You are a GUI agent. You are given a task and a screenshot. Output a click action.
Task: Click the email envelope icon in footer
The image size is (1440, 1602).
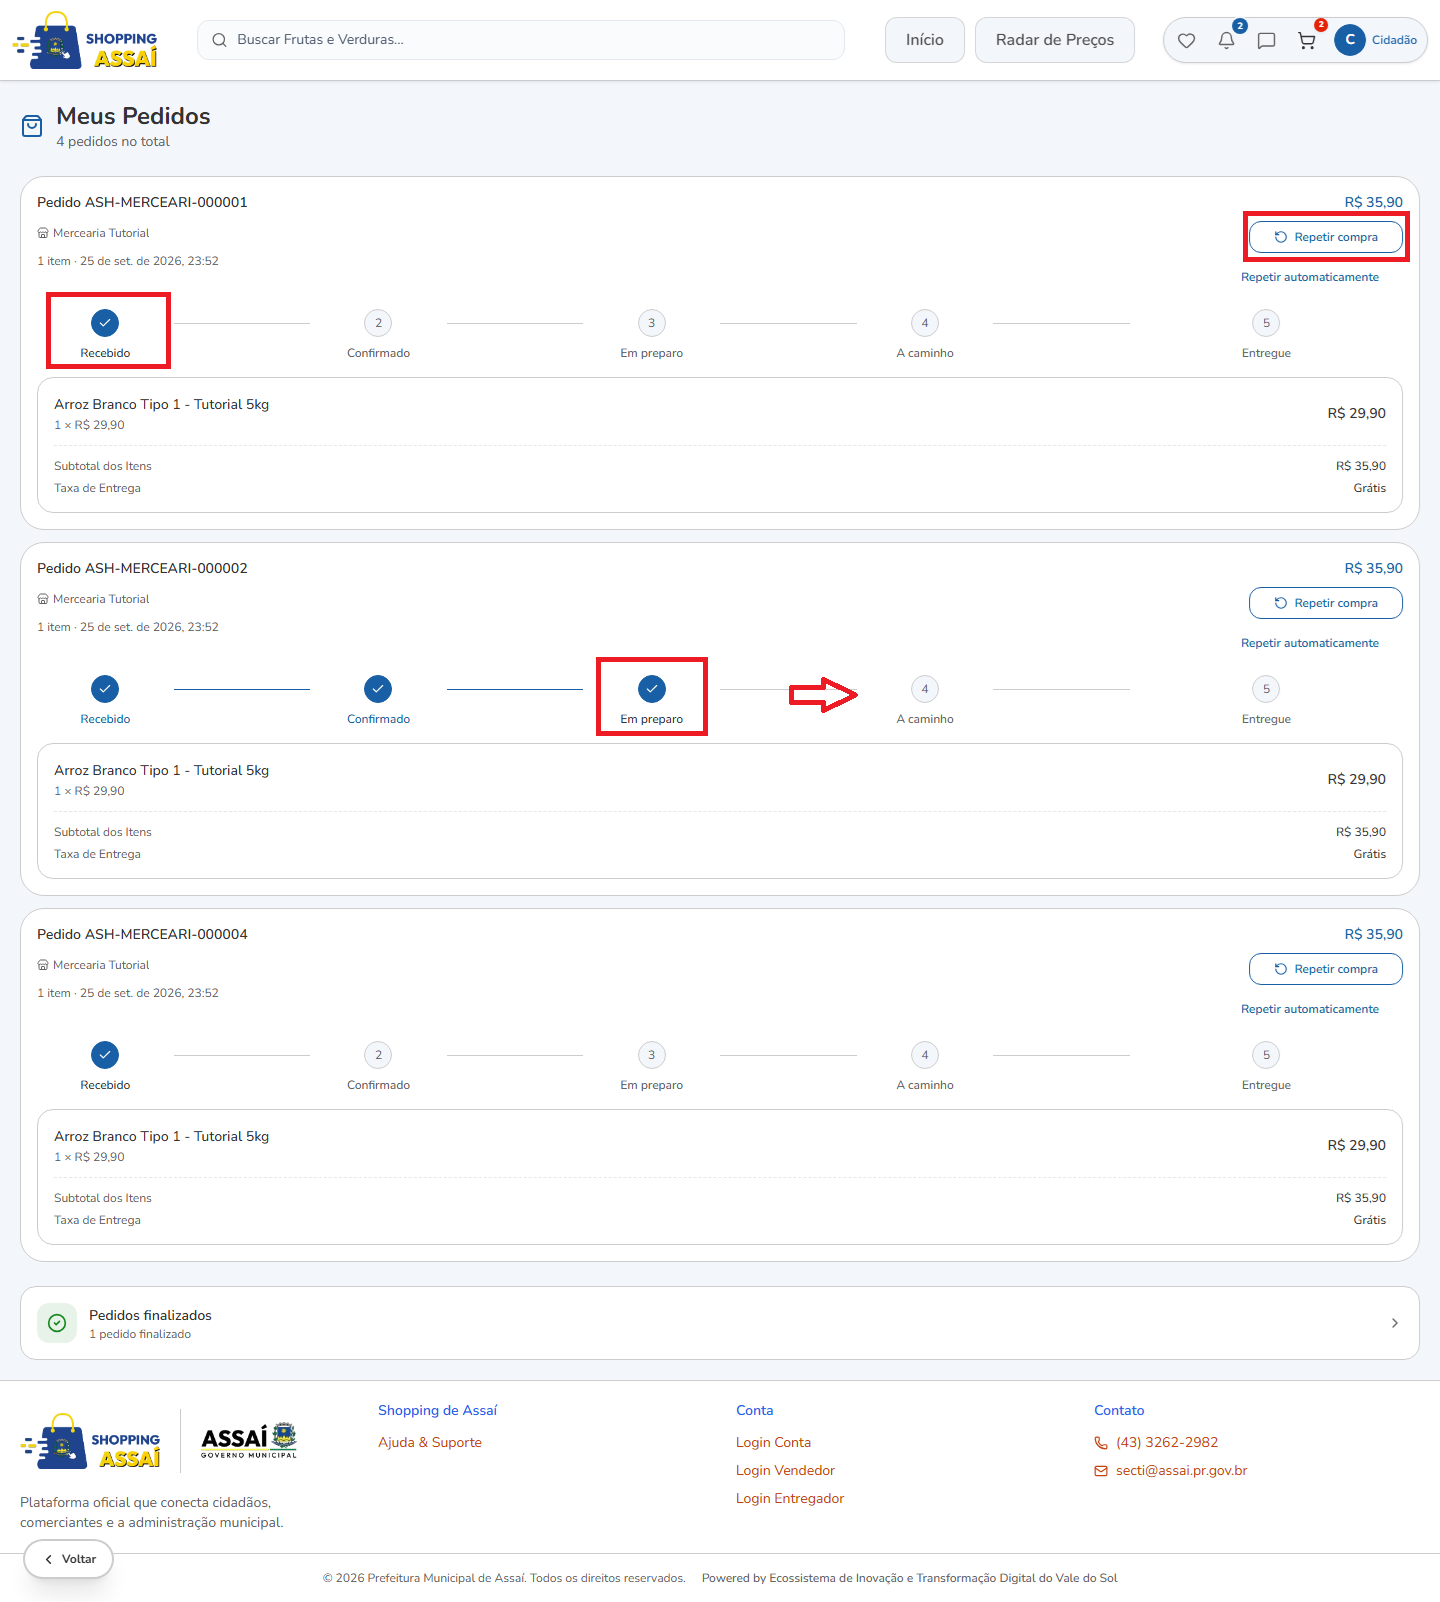tap(1101, 1471)
